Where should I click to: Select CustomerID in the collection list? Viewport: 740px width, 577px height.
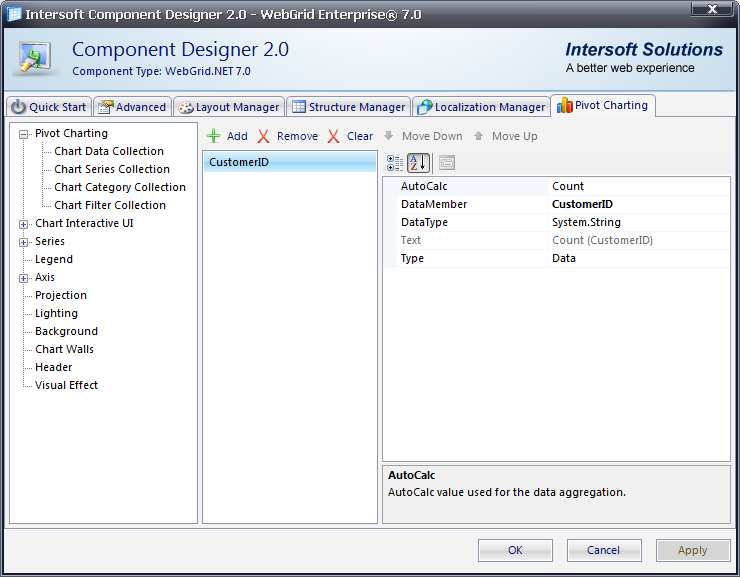coord(290,162)
